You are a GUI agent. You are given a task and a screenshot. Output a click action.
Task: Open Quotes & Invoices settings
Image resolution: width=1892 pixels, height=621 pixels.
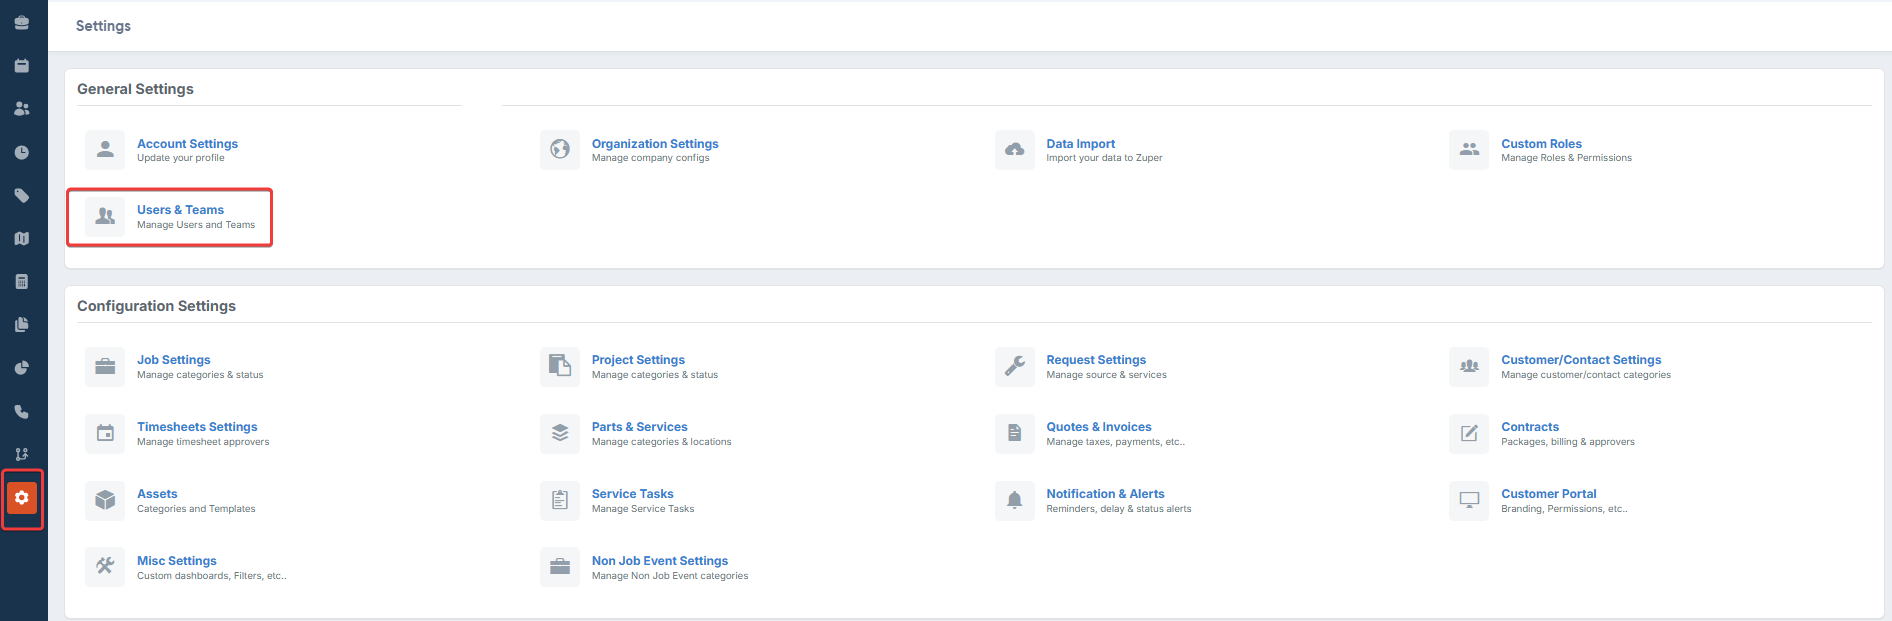pos(1099,427)
